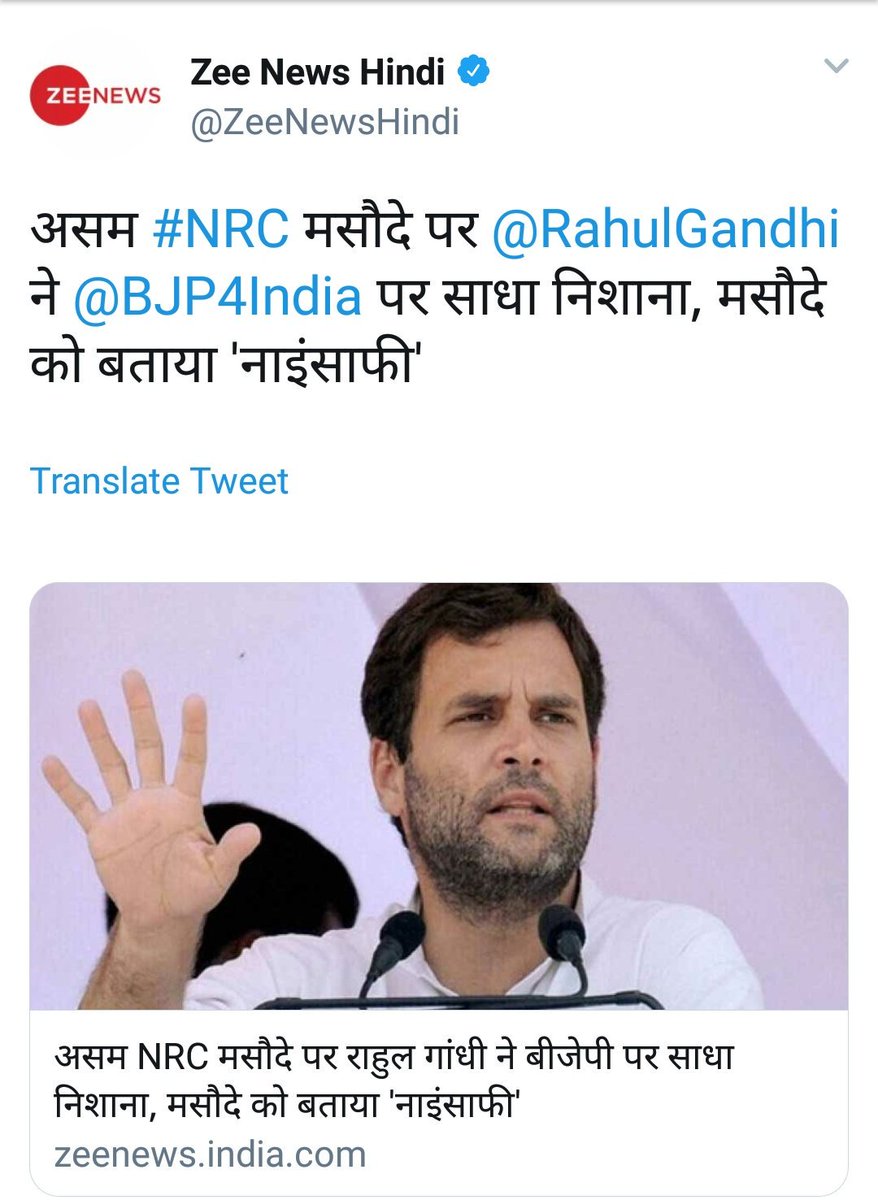Open the article preview photo
878x1200 pixels.
[438, 796]
